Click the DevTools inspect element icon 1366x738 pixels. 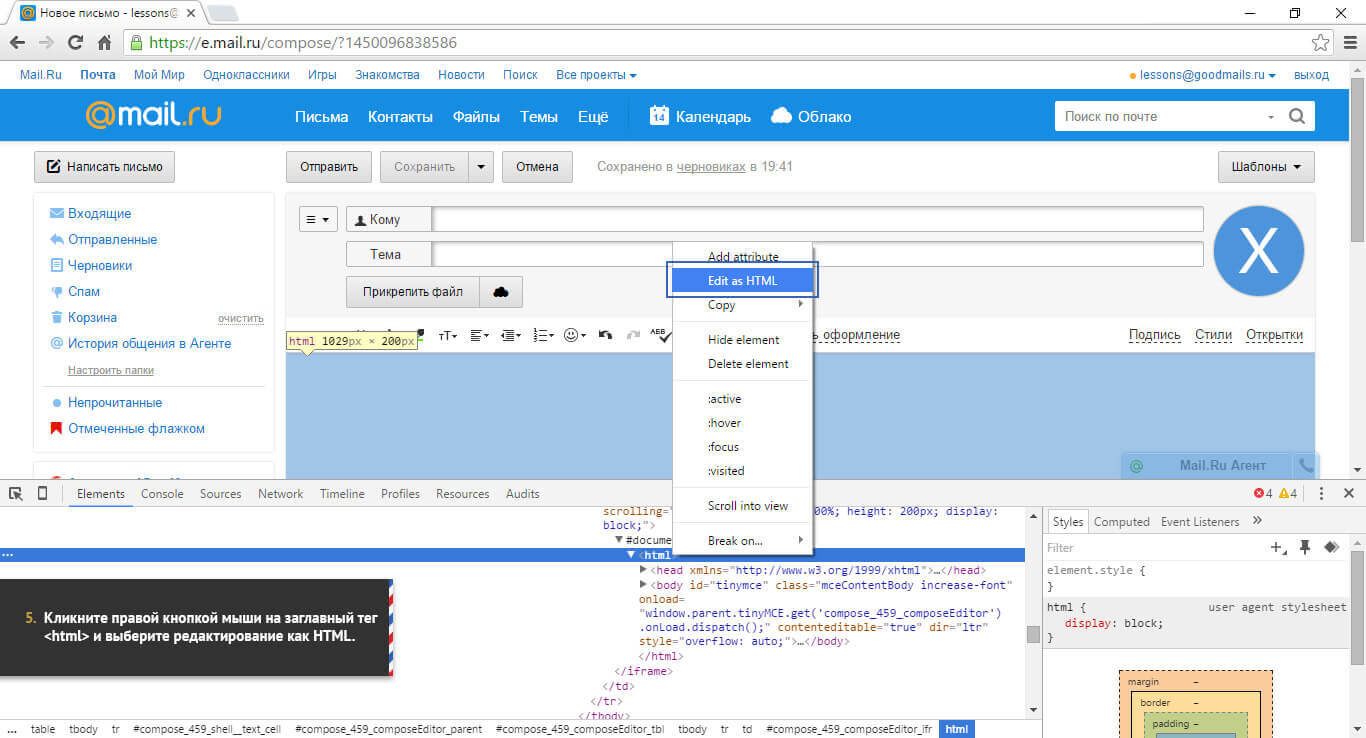click(x=16, y=494)
